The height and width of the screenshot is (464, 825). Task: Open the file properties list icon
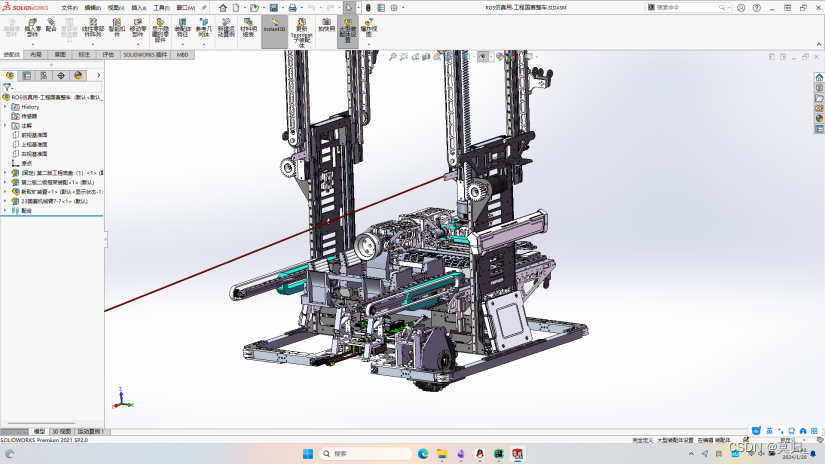(x=381, y=8)
